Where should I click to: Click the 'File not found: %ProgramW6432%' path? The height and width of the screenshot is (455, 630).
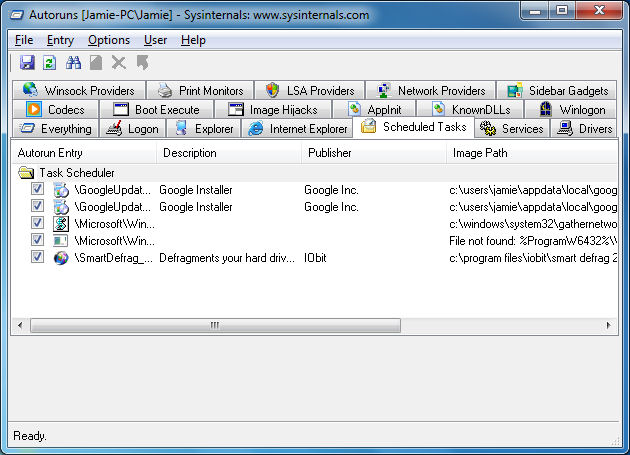[x=533, y=241]
